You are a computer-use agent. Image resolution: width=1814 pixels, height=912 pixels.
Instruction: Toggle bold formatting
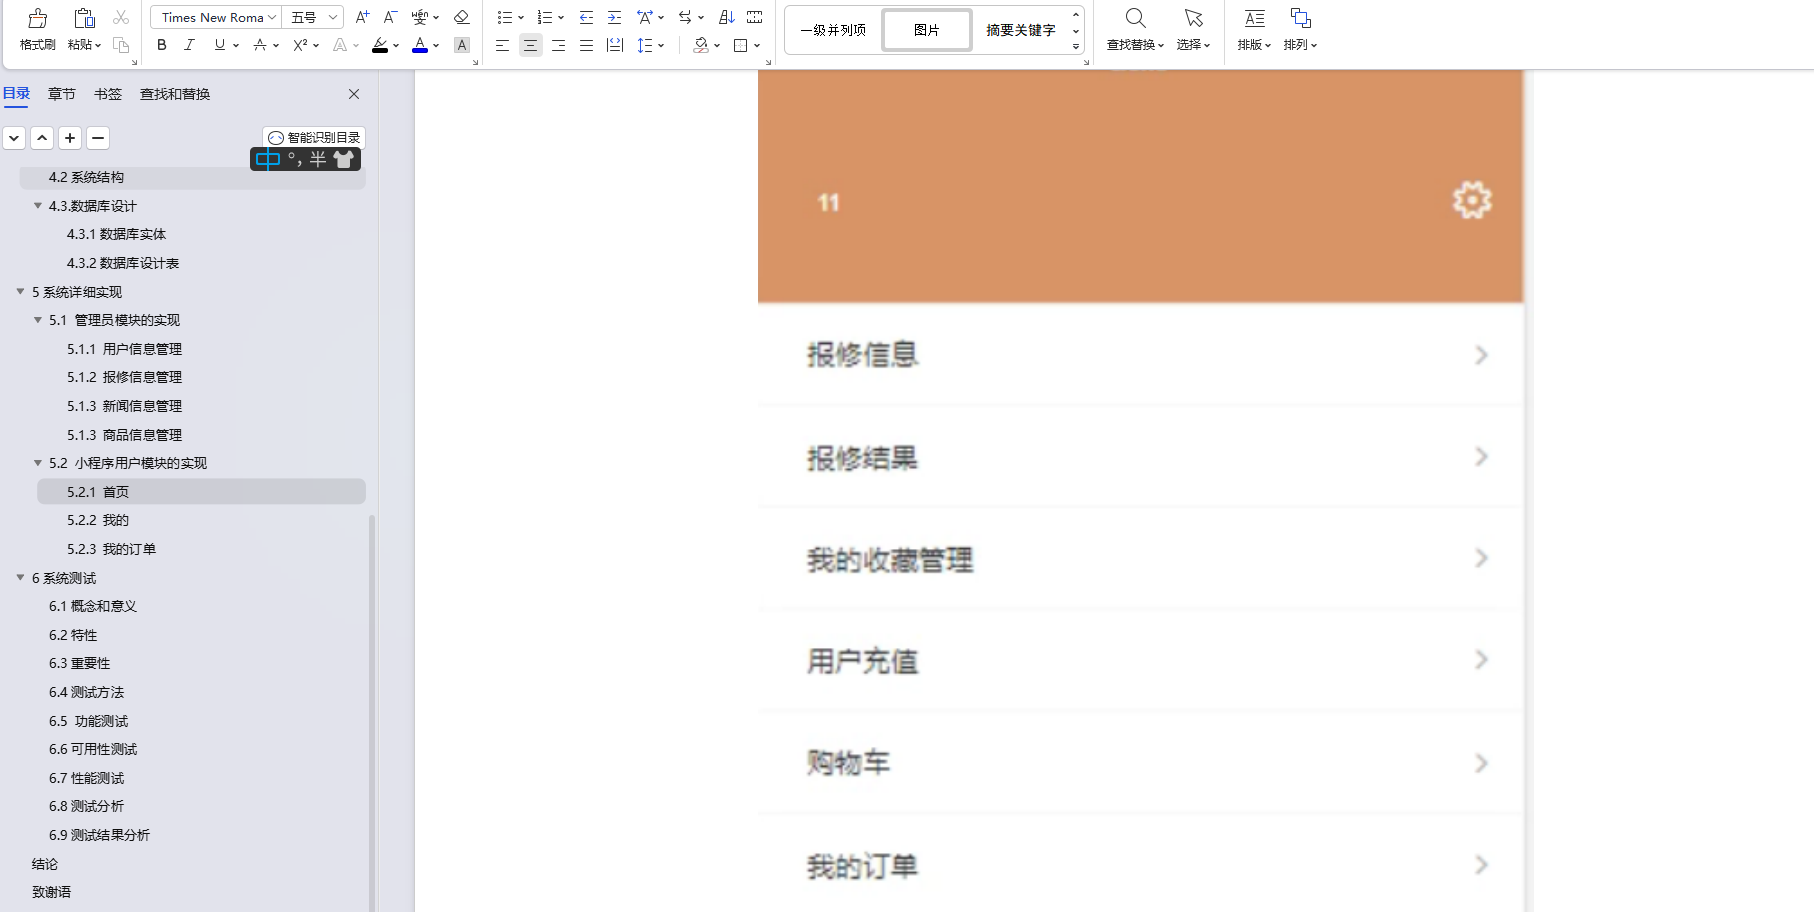[161, 45]
